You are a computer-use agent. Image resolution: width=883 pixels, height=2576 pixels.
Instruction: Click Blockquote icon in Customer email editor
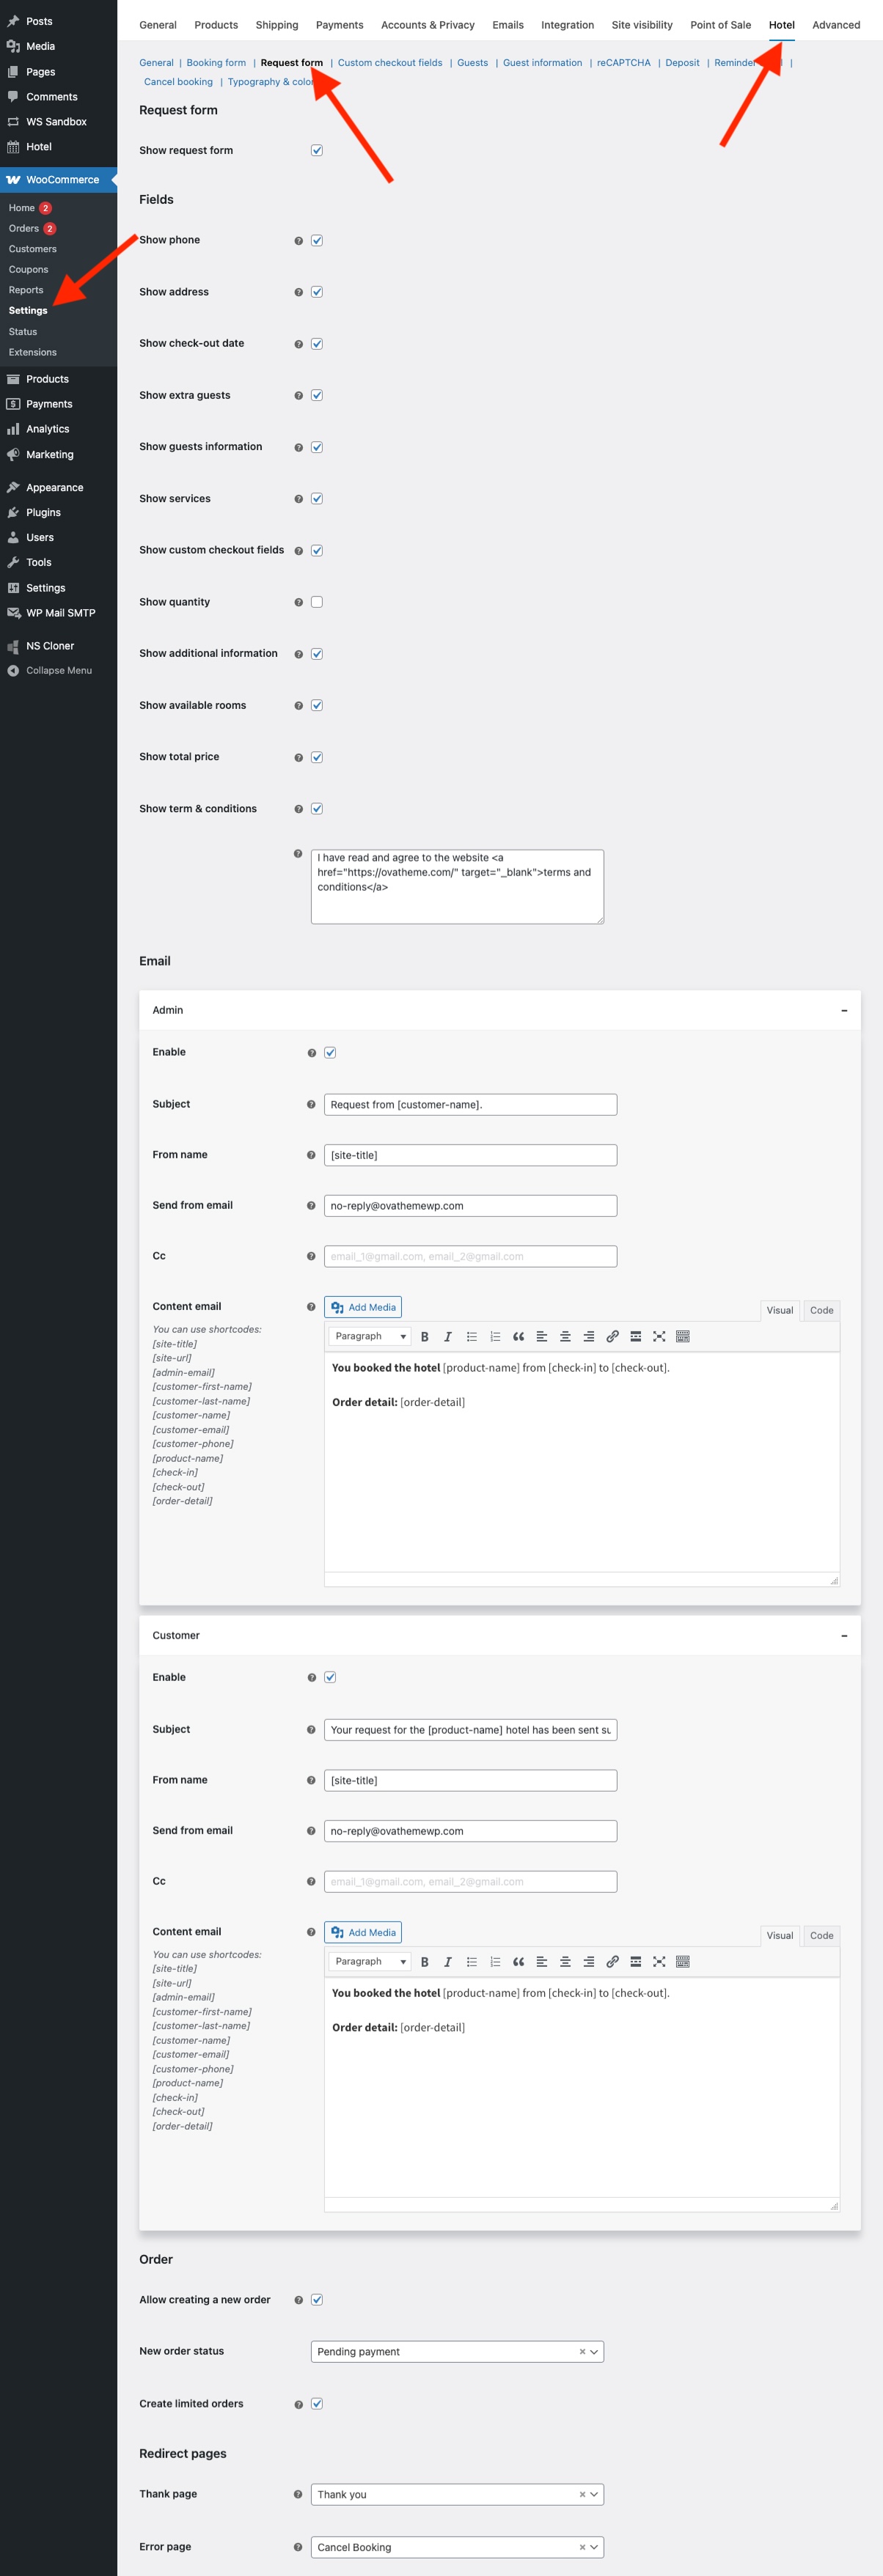518,1961
